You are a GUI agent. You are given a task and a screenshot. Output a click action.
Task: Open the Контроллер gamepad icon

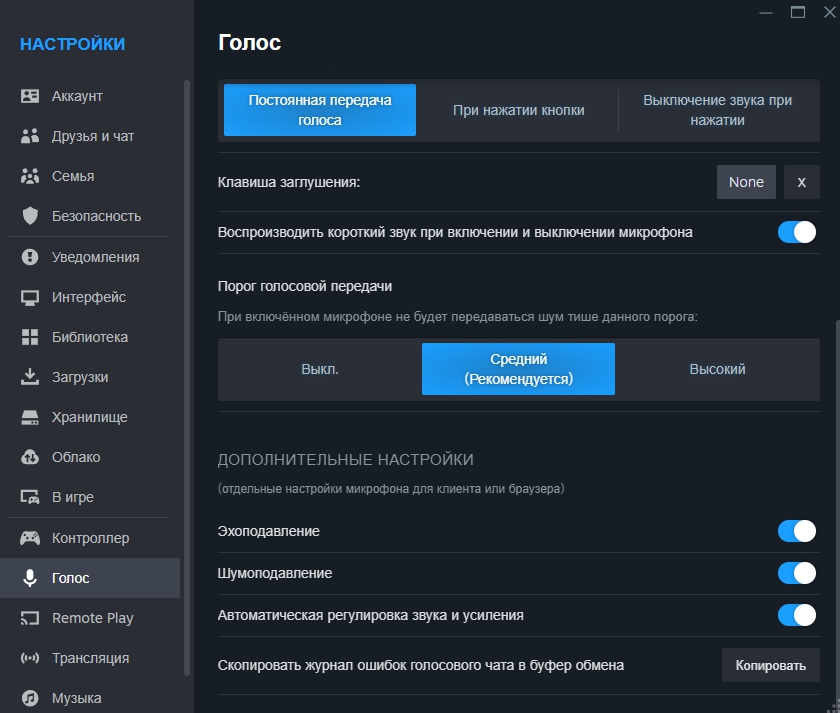point(30,538)
